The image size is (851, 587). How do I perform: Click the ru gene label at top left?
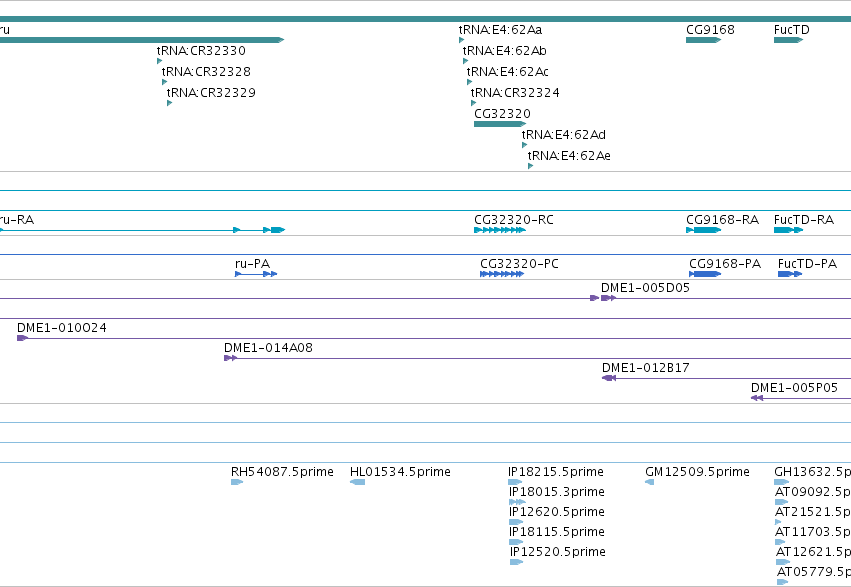click(4, 29)
